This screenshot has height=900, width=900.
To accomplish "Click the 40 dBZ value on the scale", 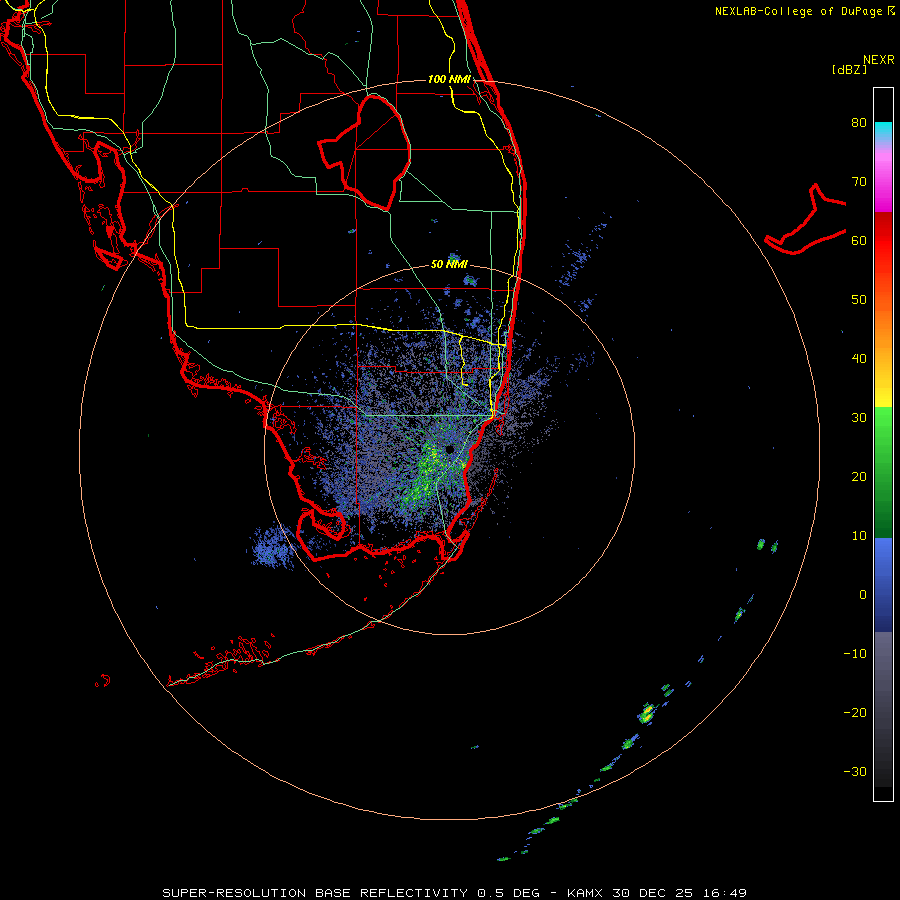I will [x=859, y=359].
